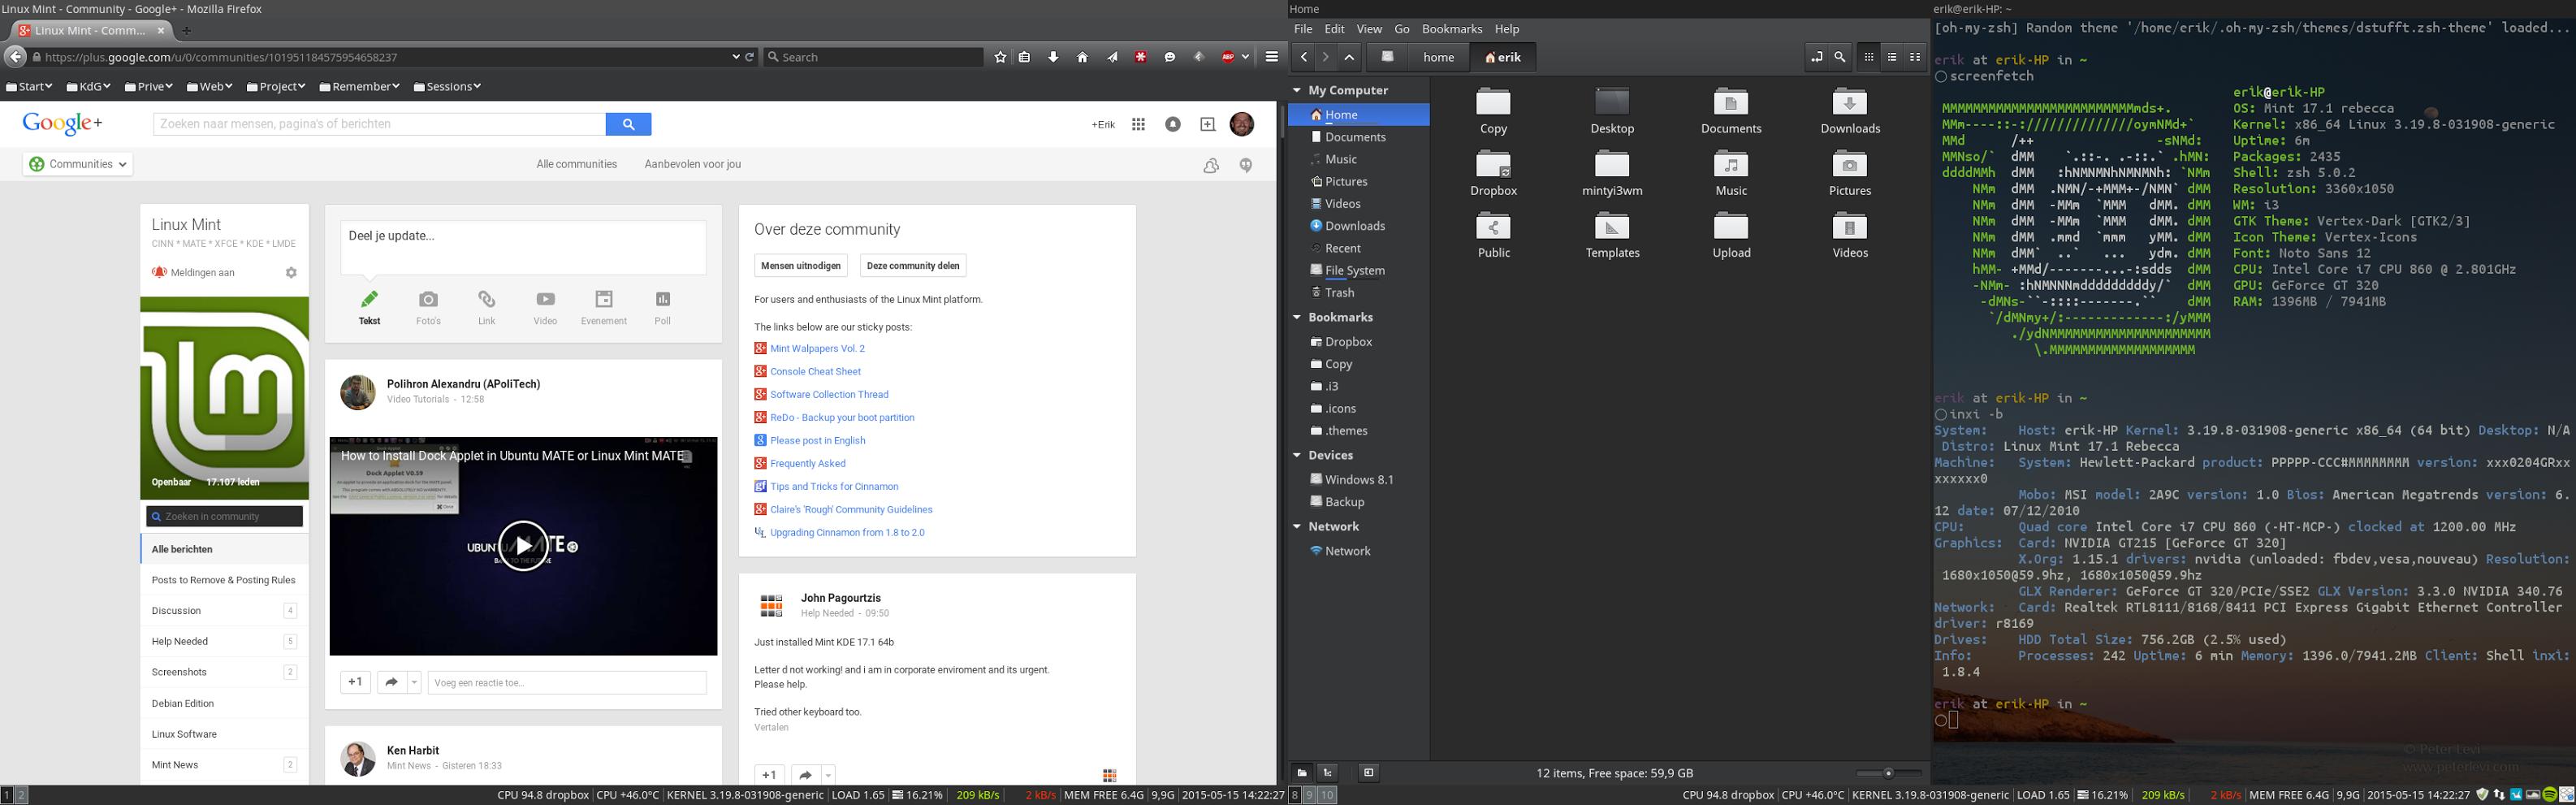
Task: Open Adblock Plus dropdown arrow
Action: [1245, 57]
